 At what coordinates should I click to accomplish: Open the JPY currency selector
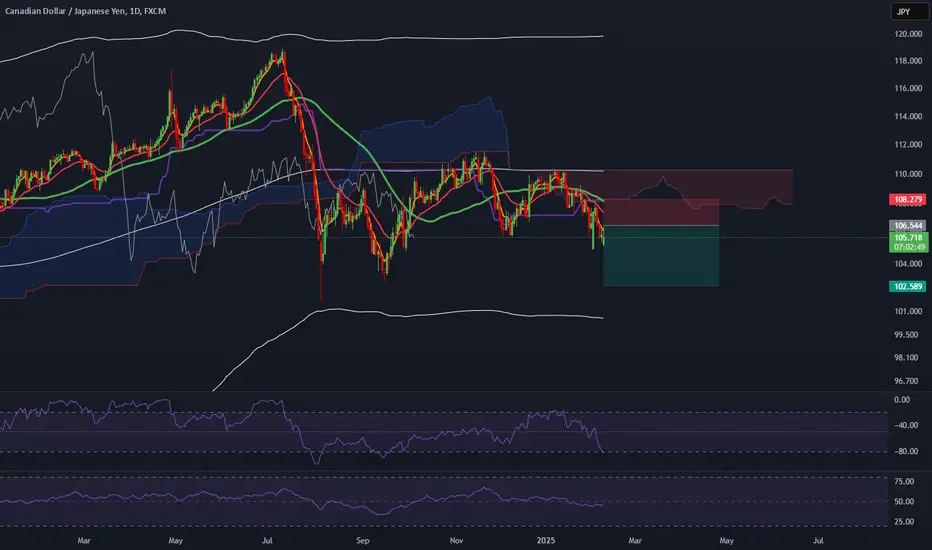coord(909,11)
